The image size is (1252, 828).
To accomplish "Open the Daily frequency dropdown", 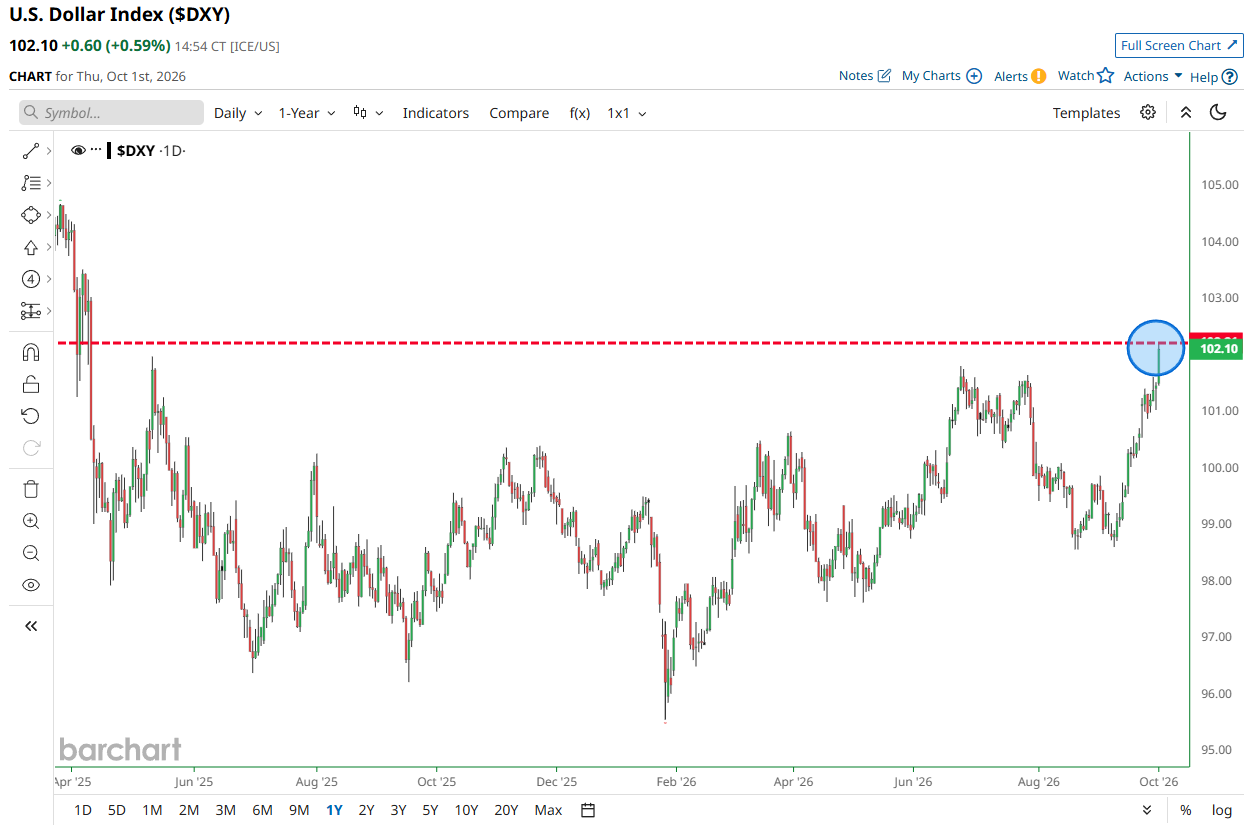I will pos(238,113).
